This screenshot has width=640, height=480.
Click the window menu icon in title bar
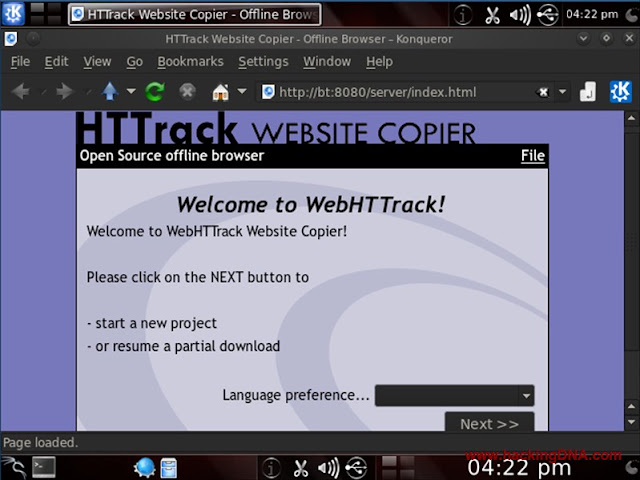[11, 39]
